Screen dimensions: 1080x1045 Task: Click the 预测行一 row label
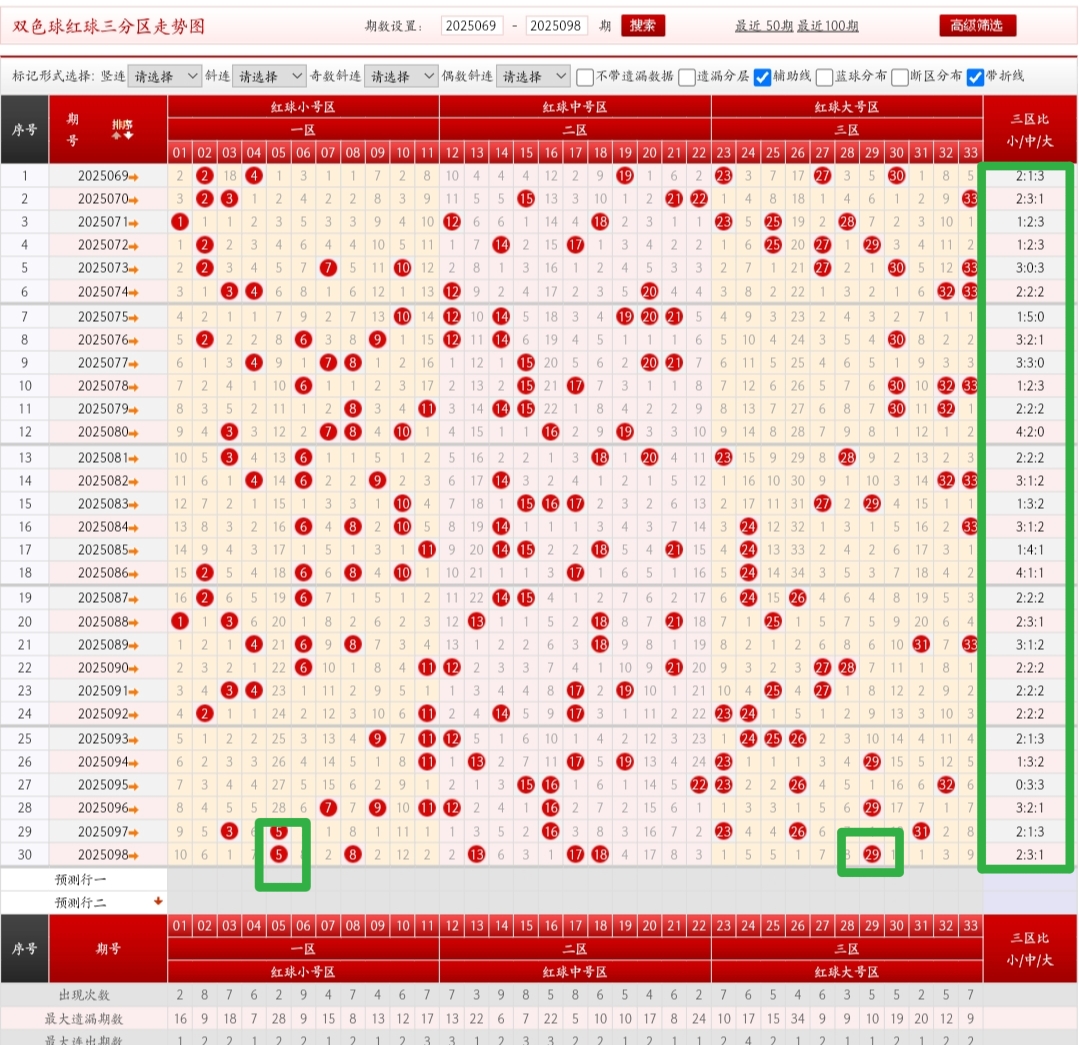pyautogui.click(x=81, y=879)
